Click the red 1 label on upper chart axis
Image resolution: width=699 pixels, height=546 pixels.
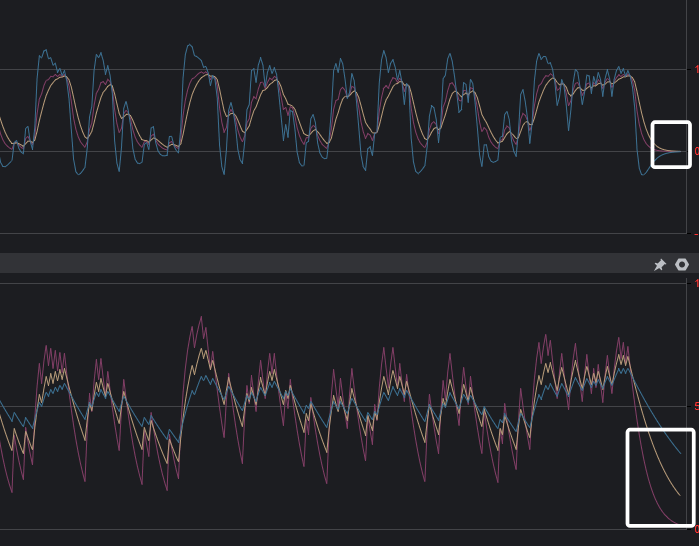(x=696, y=69)
